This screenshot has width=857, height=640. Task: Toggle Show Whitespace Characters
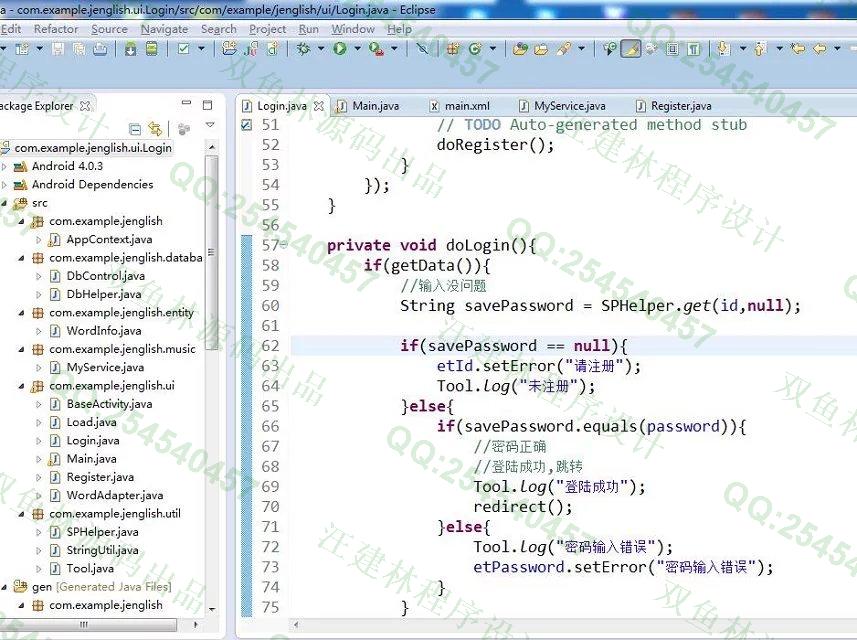point(694,49)
